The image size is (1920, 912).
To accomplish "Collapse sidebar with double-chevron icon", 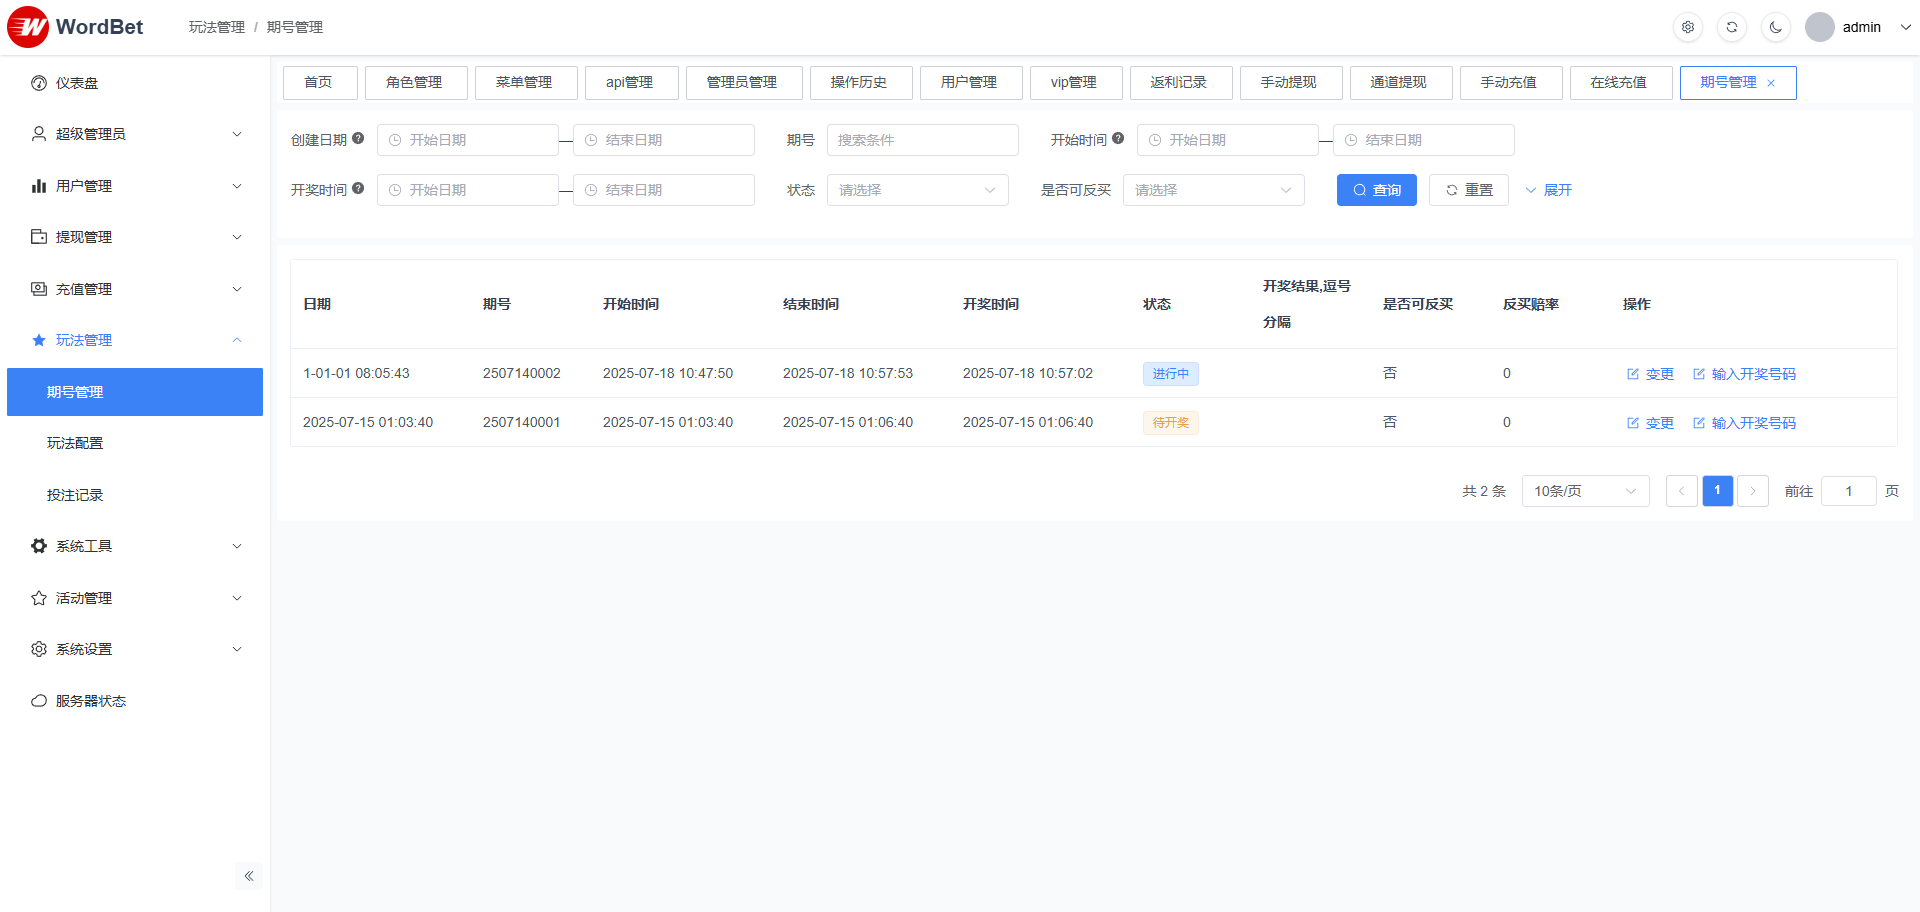I will (249, 876).
